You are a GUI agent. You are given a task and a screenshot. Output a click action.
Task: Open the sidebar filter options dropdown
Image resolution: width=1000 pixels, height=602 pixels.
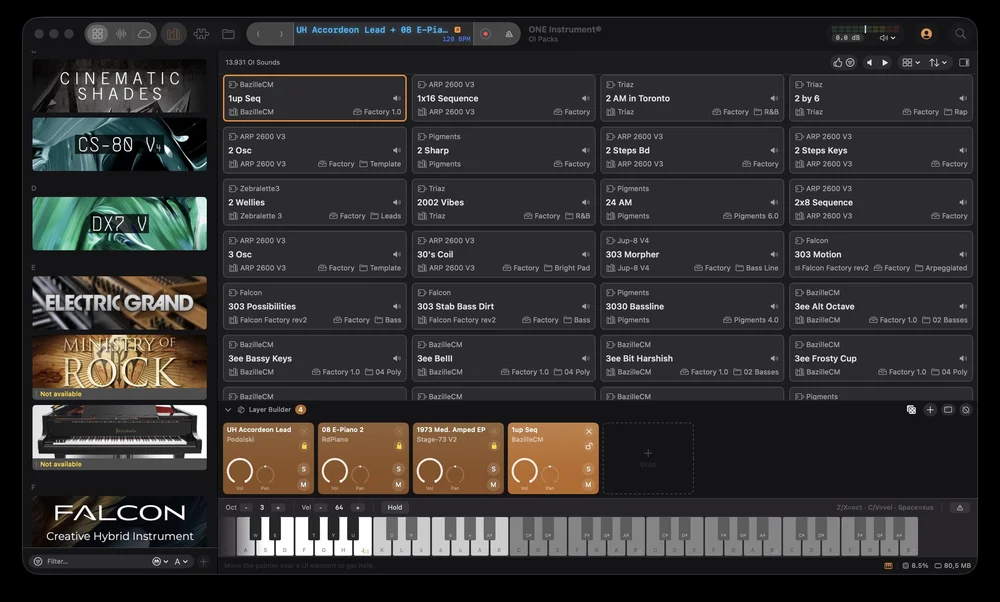pos(160,561)
